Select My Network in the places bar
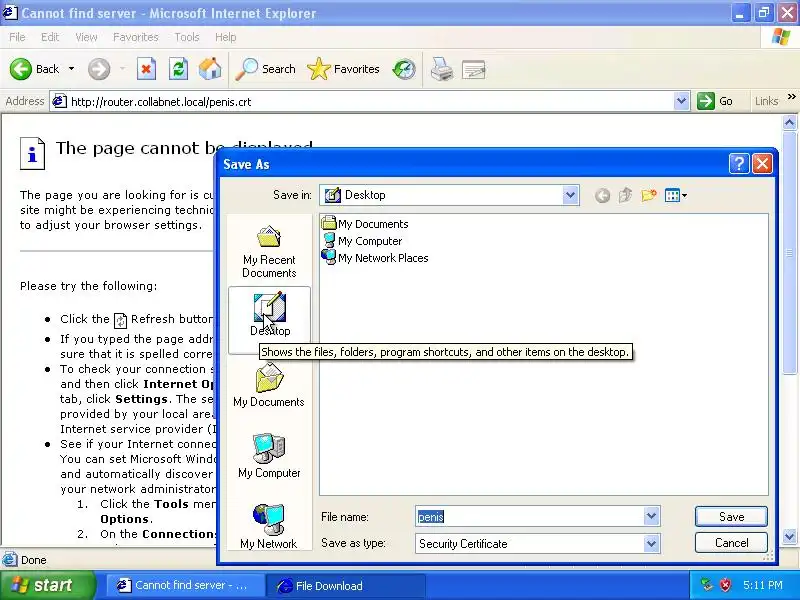This screenshot has height=600, width=800. pyautogui.click(x=269, y=527)
